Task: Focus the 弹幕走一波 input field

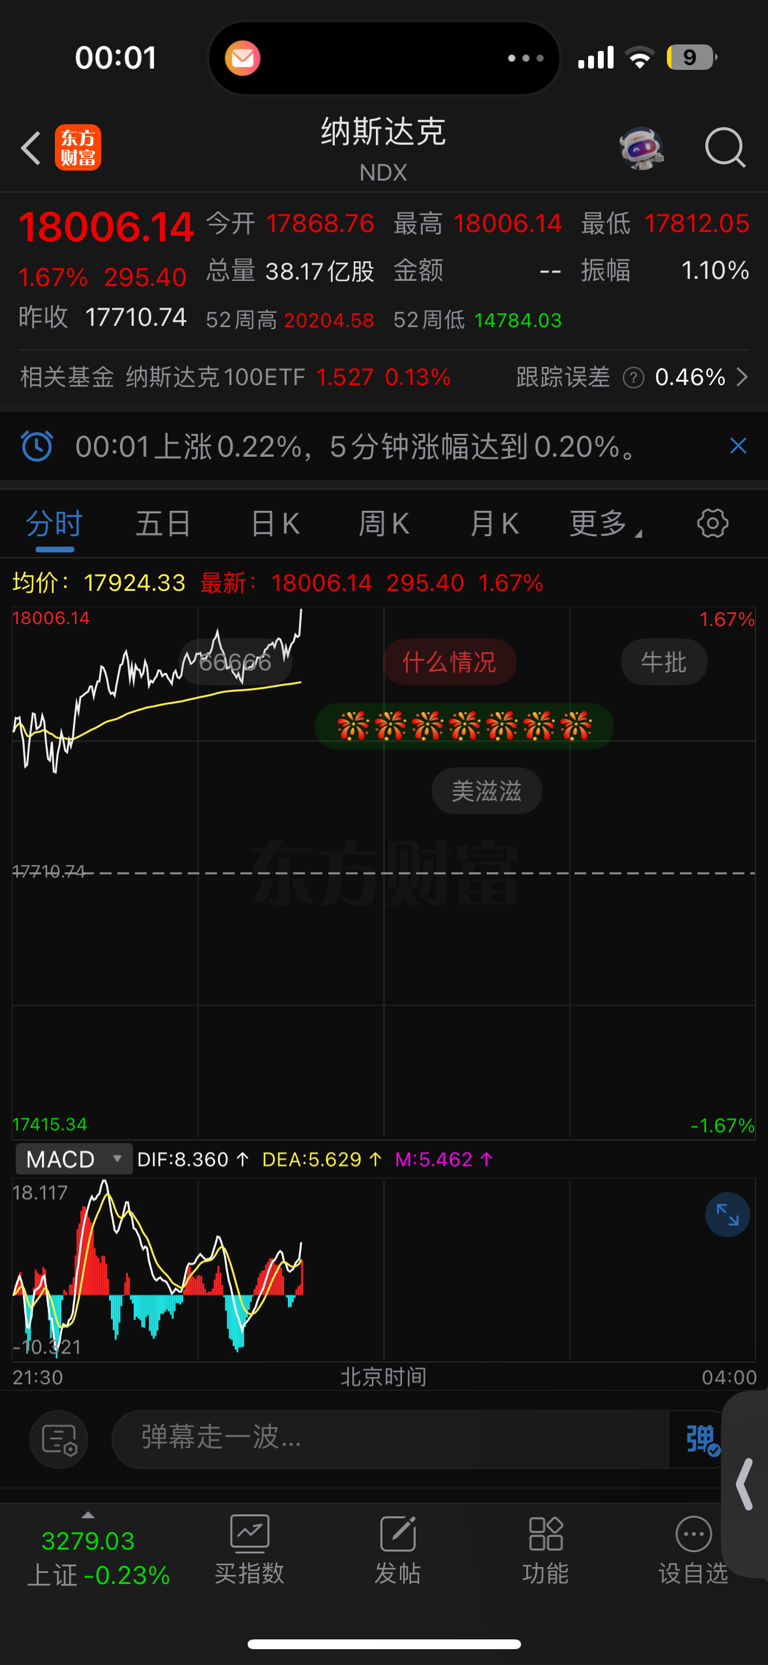Action: pos(390,1439)
